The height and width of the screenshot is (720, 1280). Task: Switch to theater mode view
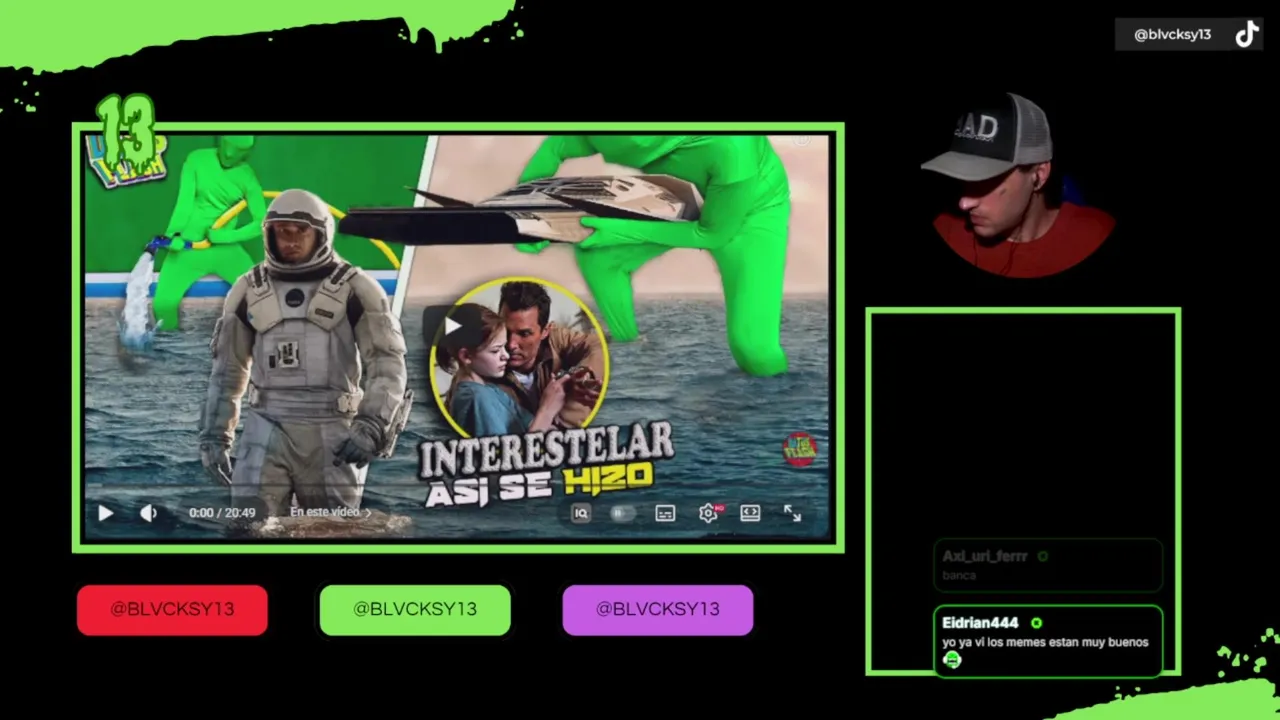[x=750, y=513]
